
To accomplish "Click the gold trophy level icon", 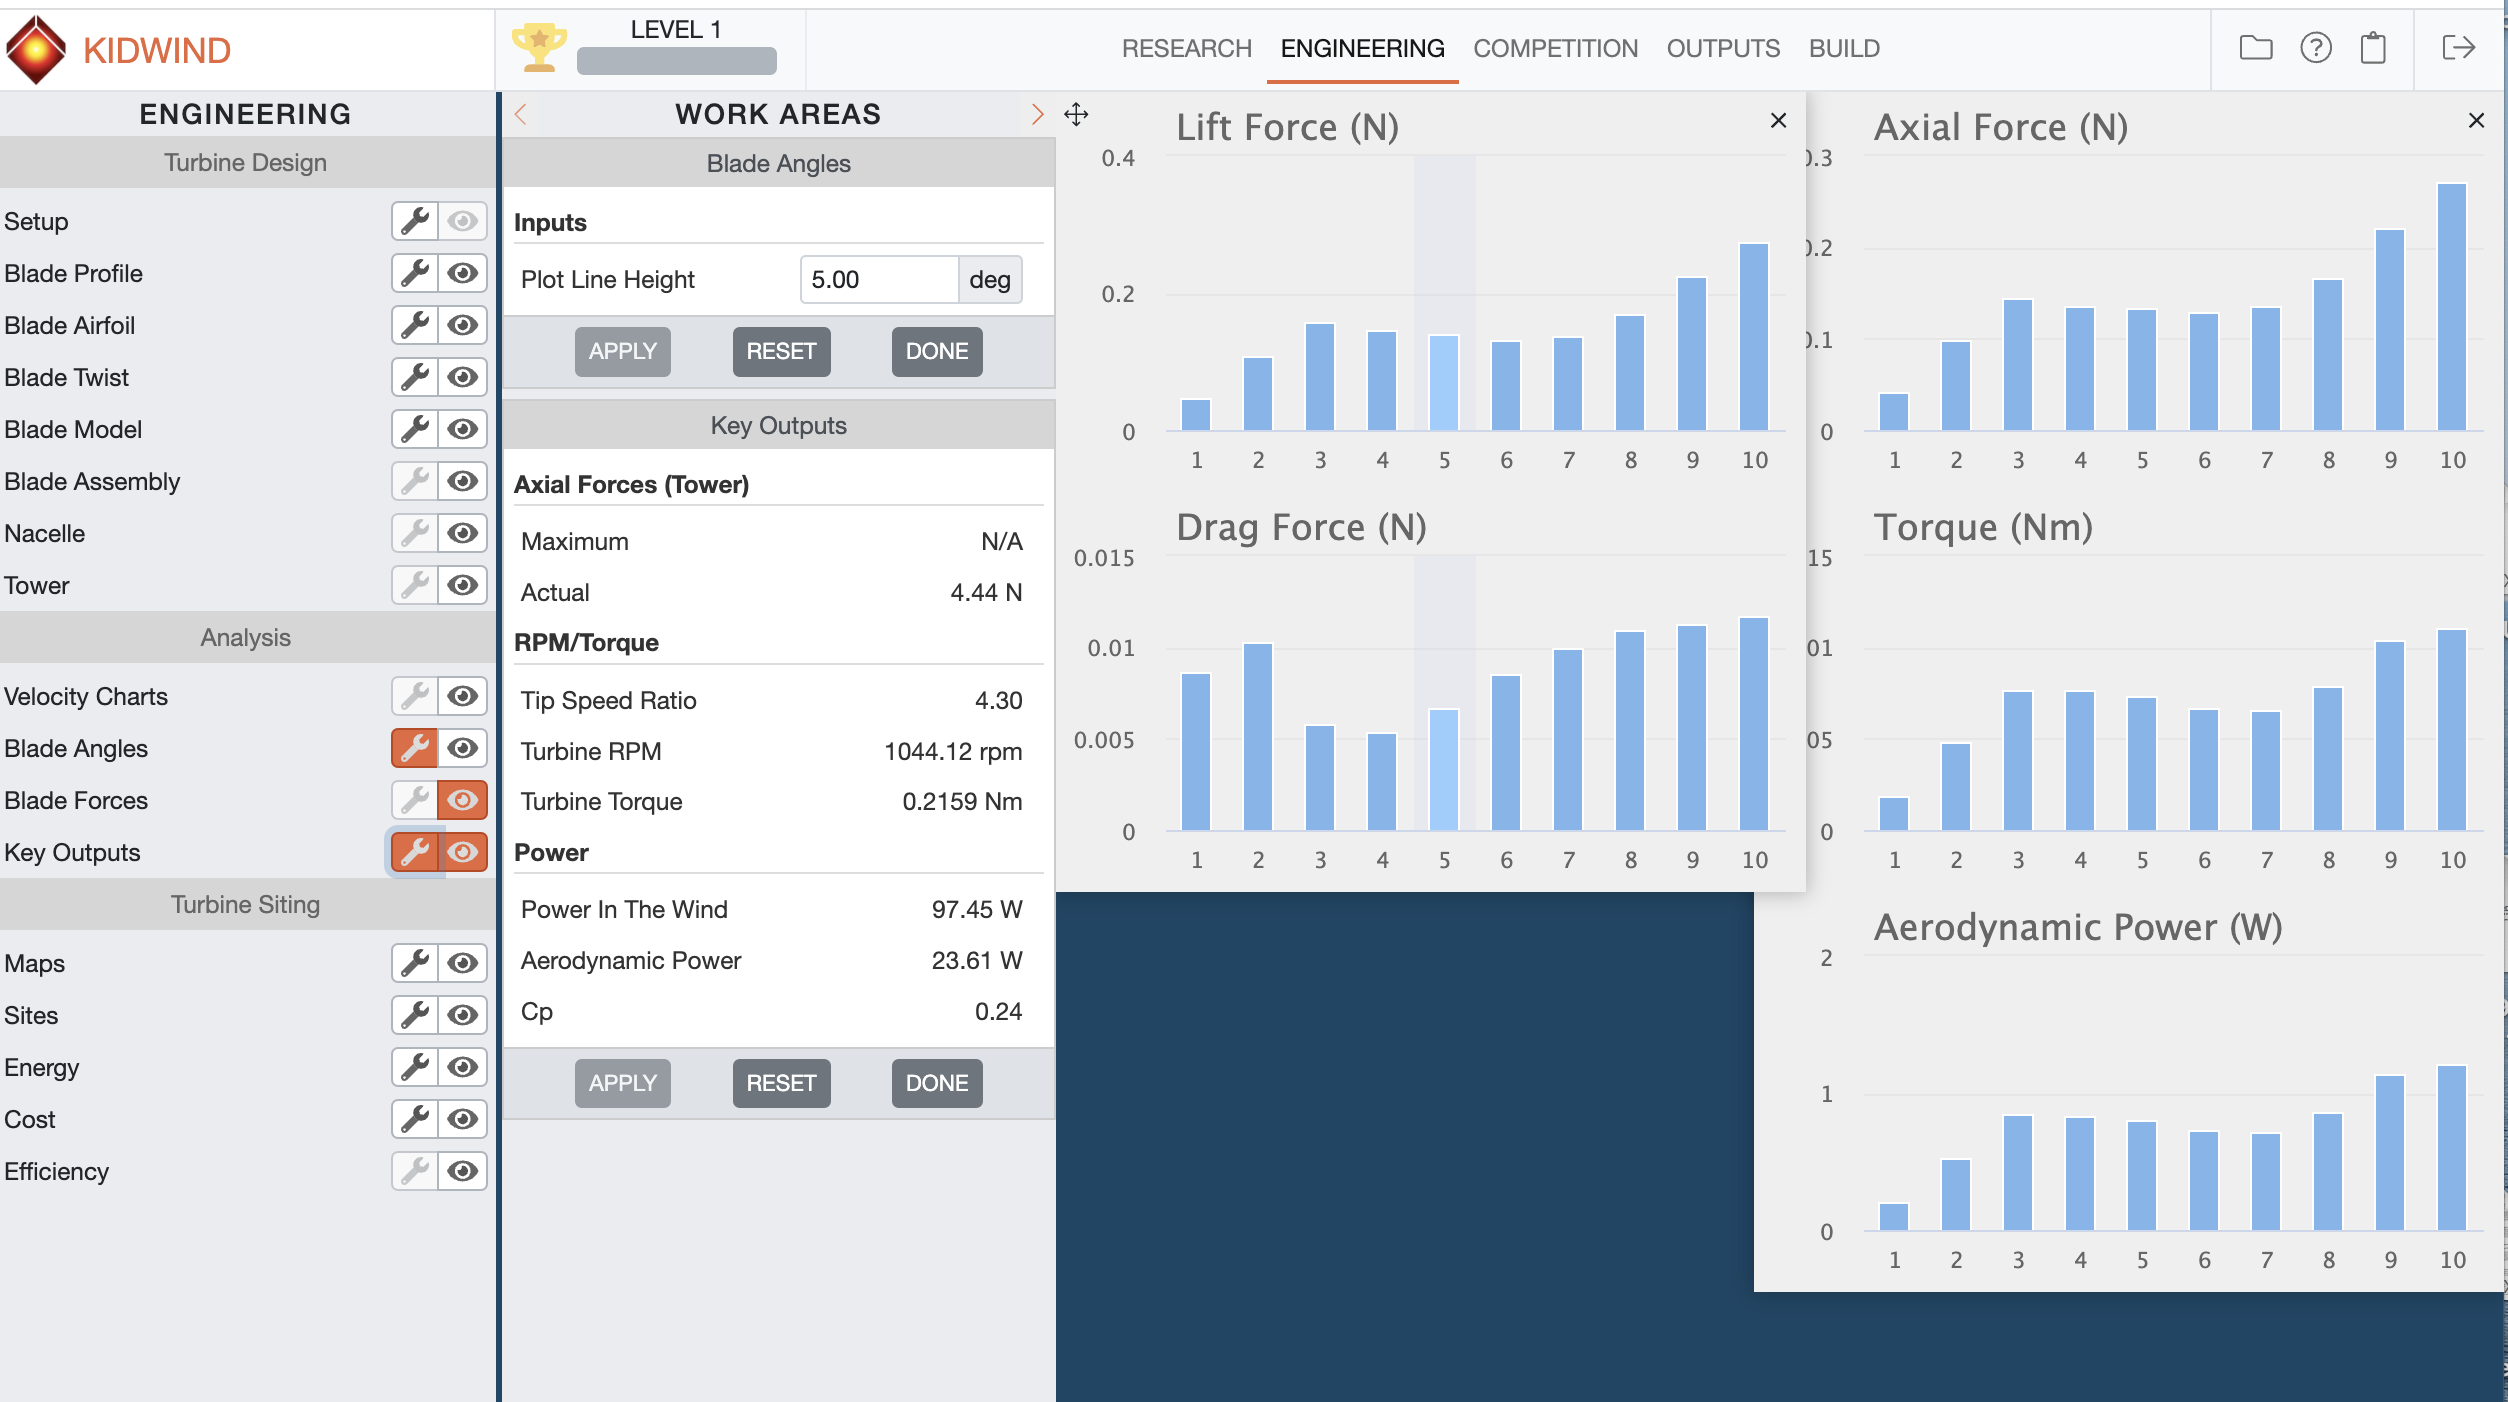I will coord(539,48).
